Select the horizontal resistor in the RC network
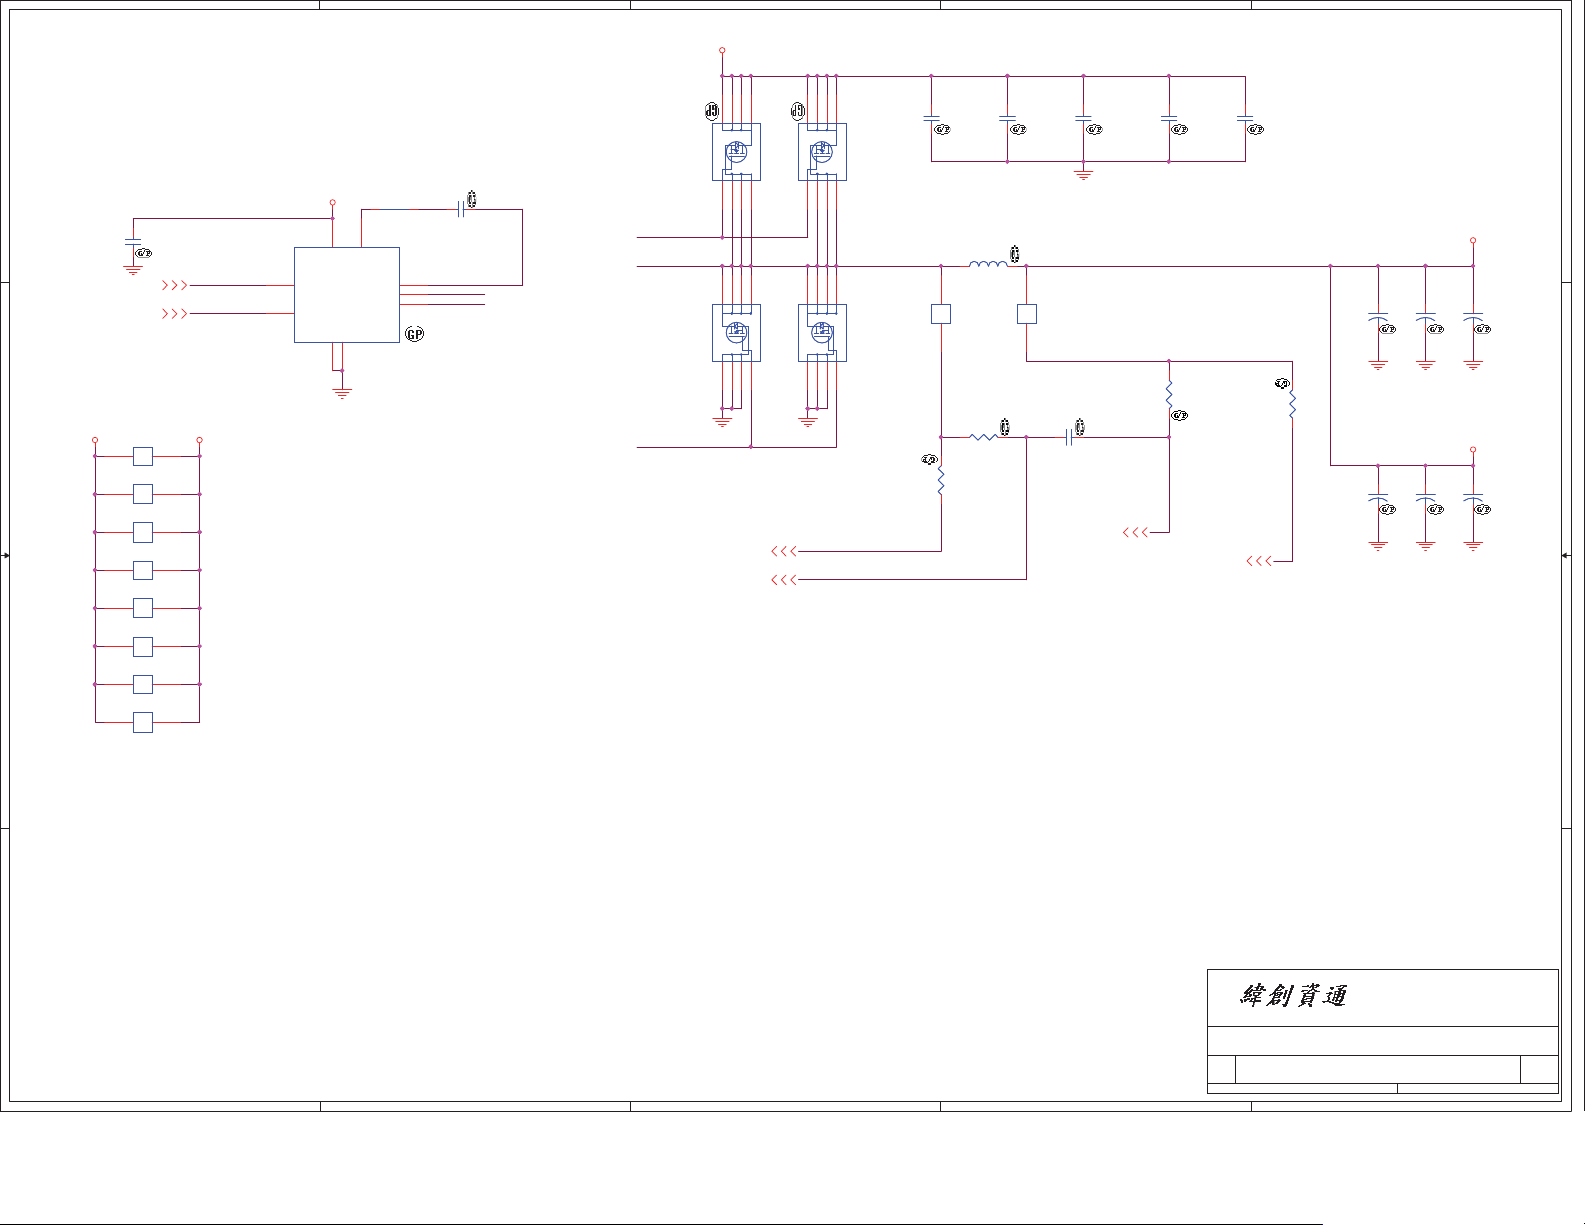This screenshot has width=1585, height=1225. tap(983, 437)
